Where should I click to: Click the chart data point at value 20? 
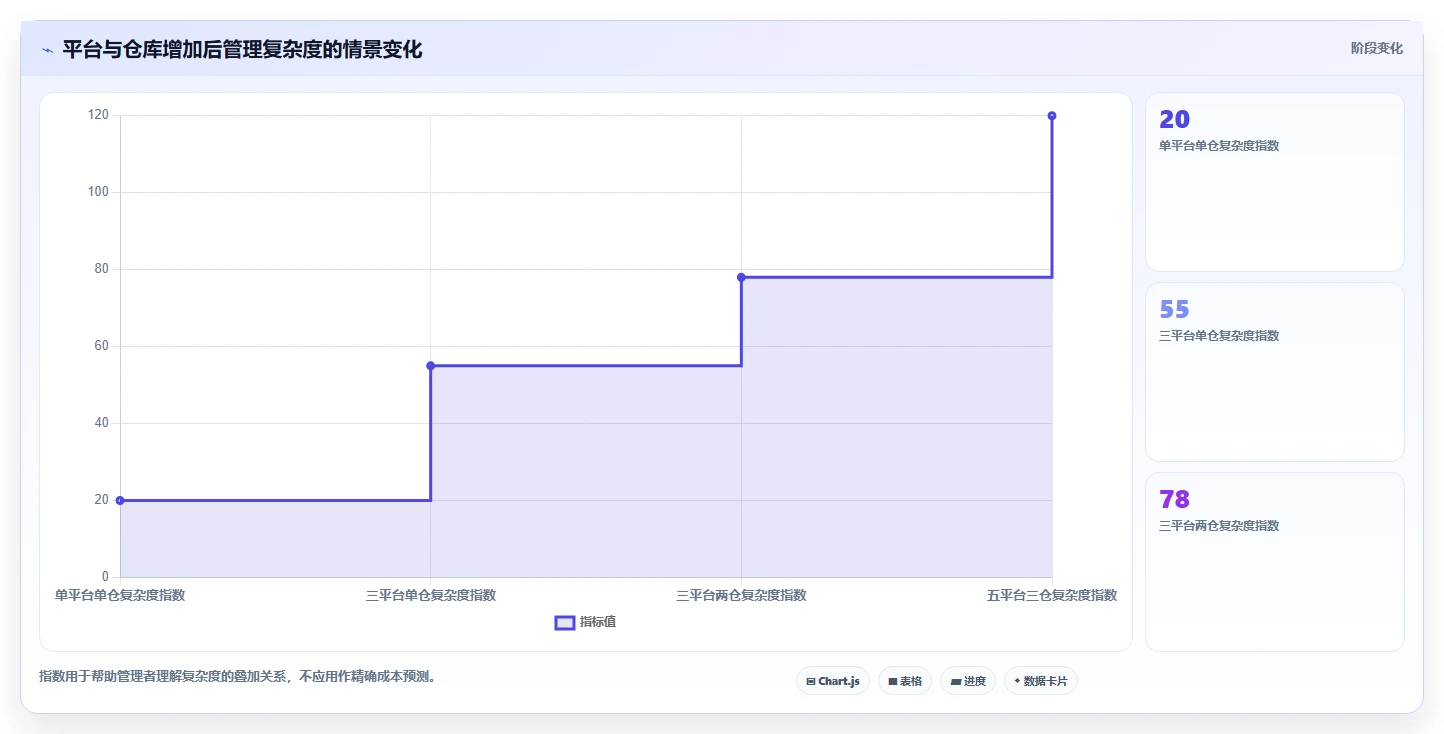(x=120, y=500)
